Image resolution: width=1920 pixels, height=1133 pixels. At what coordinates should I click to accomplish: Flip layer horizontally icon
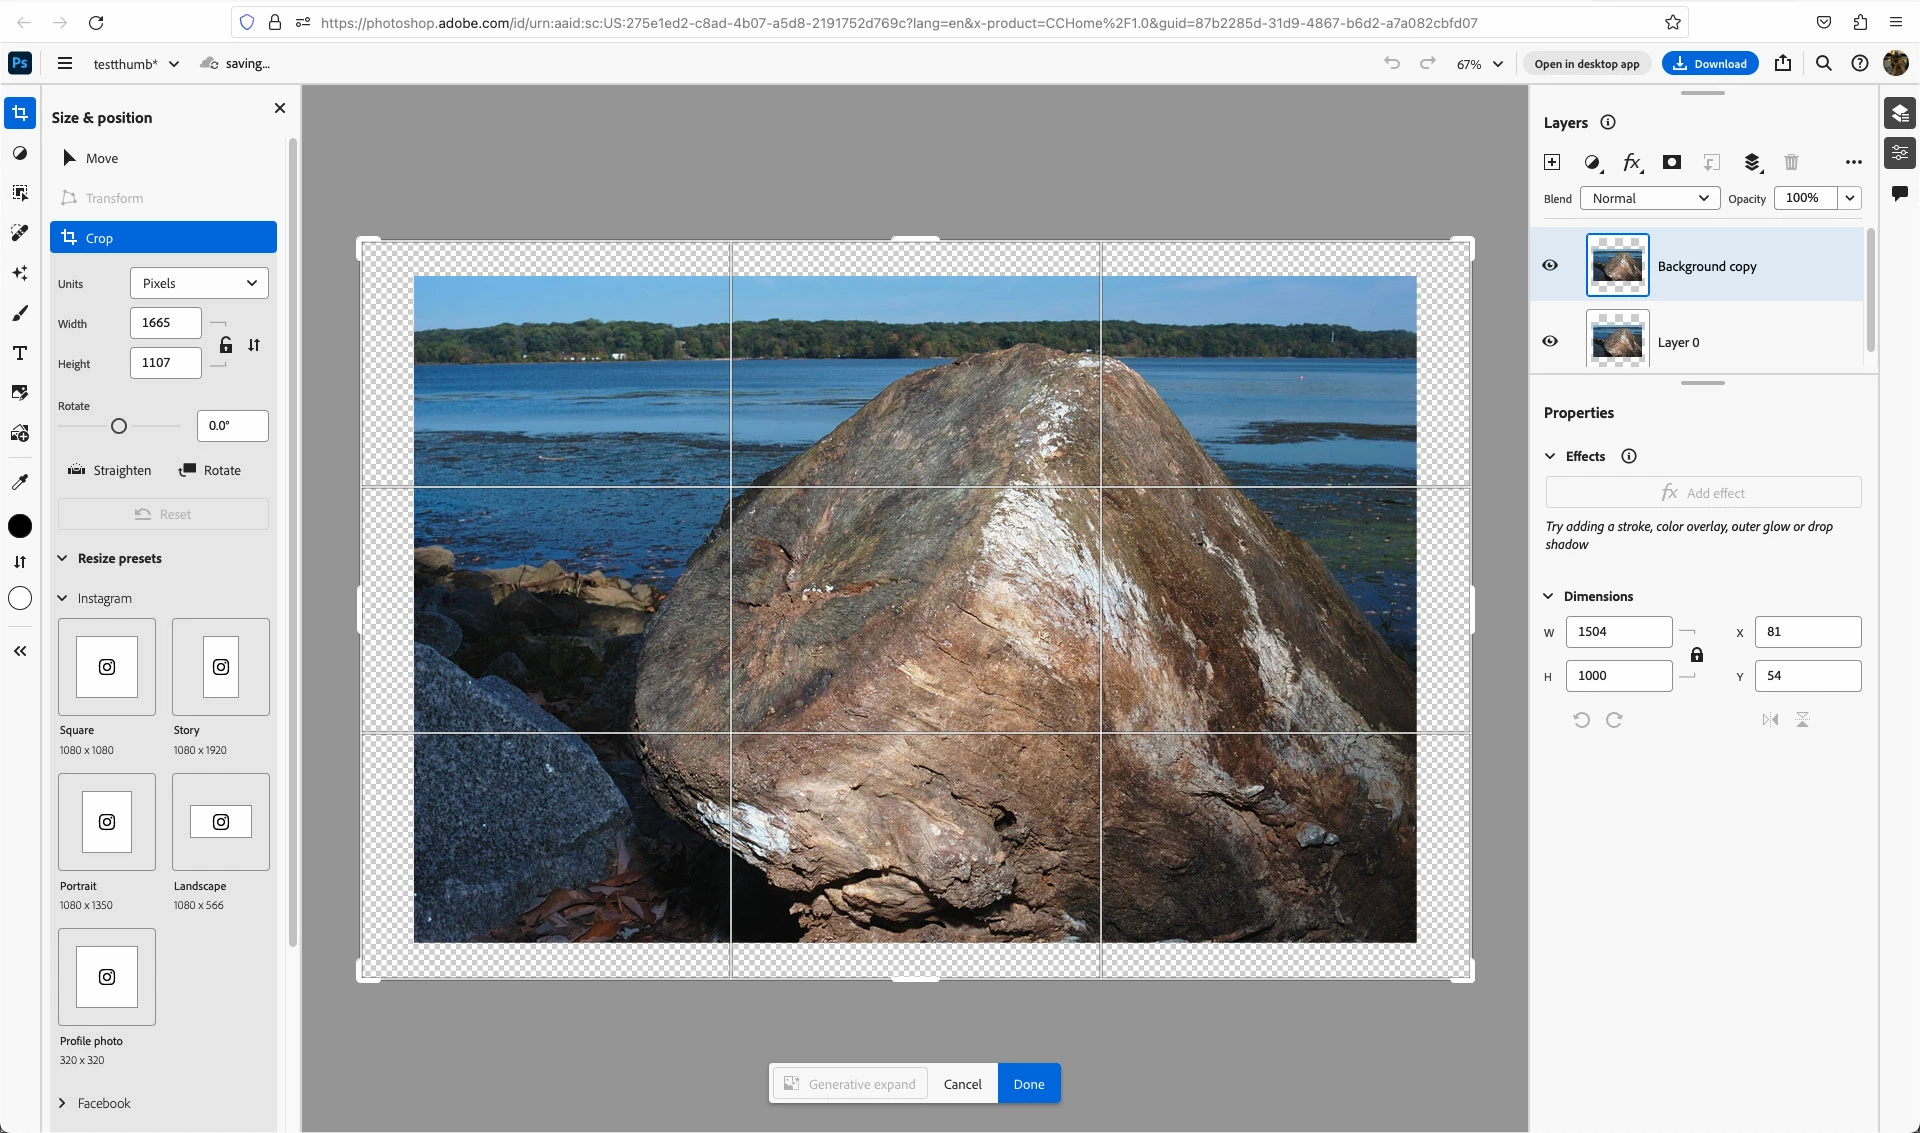(x=1770, y=719)
